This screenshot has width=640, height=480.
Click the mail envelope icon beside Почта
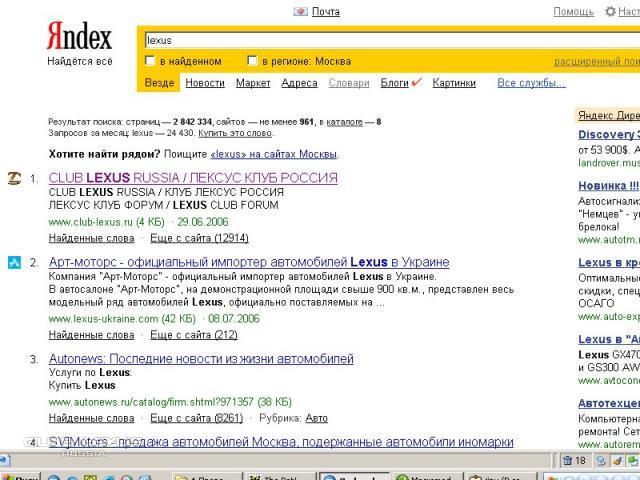pyautogui.click(x=300, y=12)
